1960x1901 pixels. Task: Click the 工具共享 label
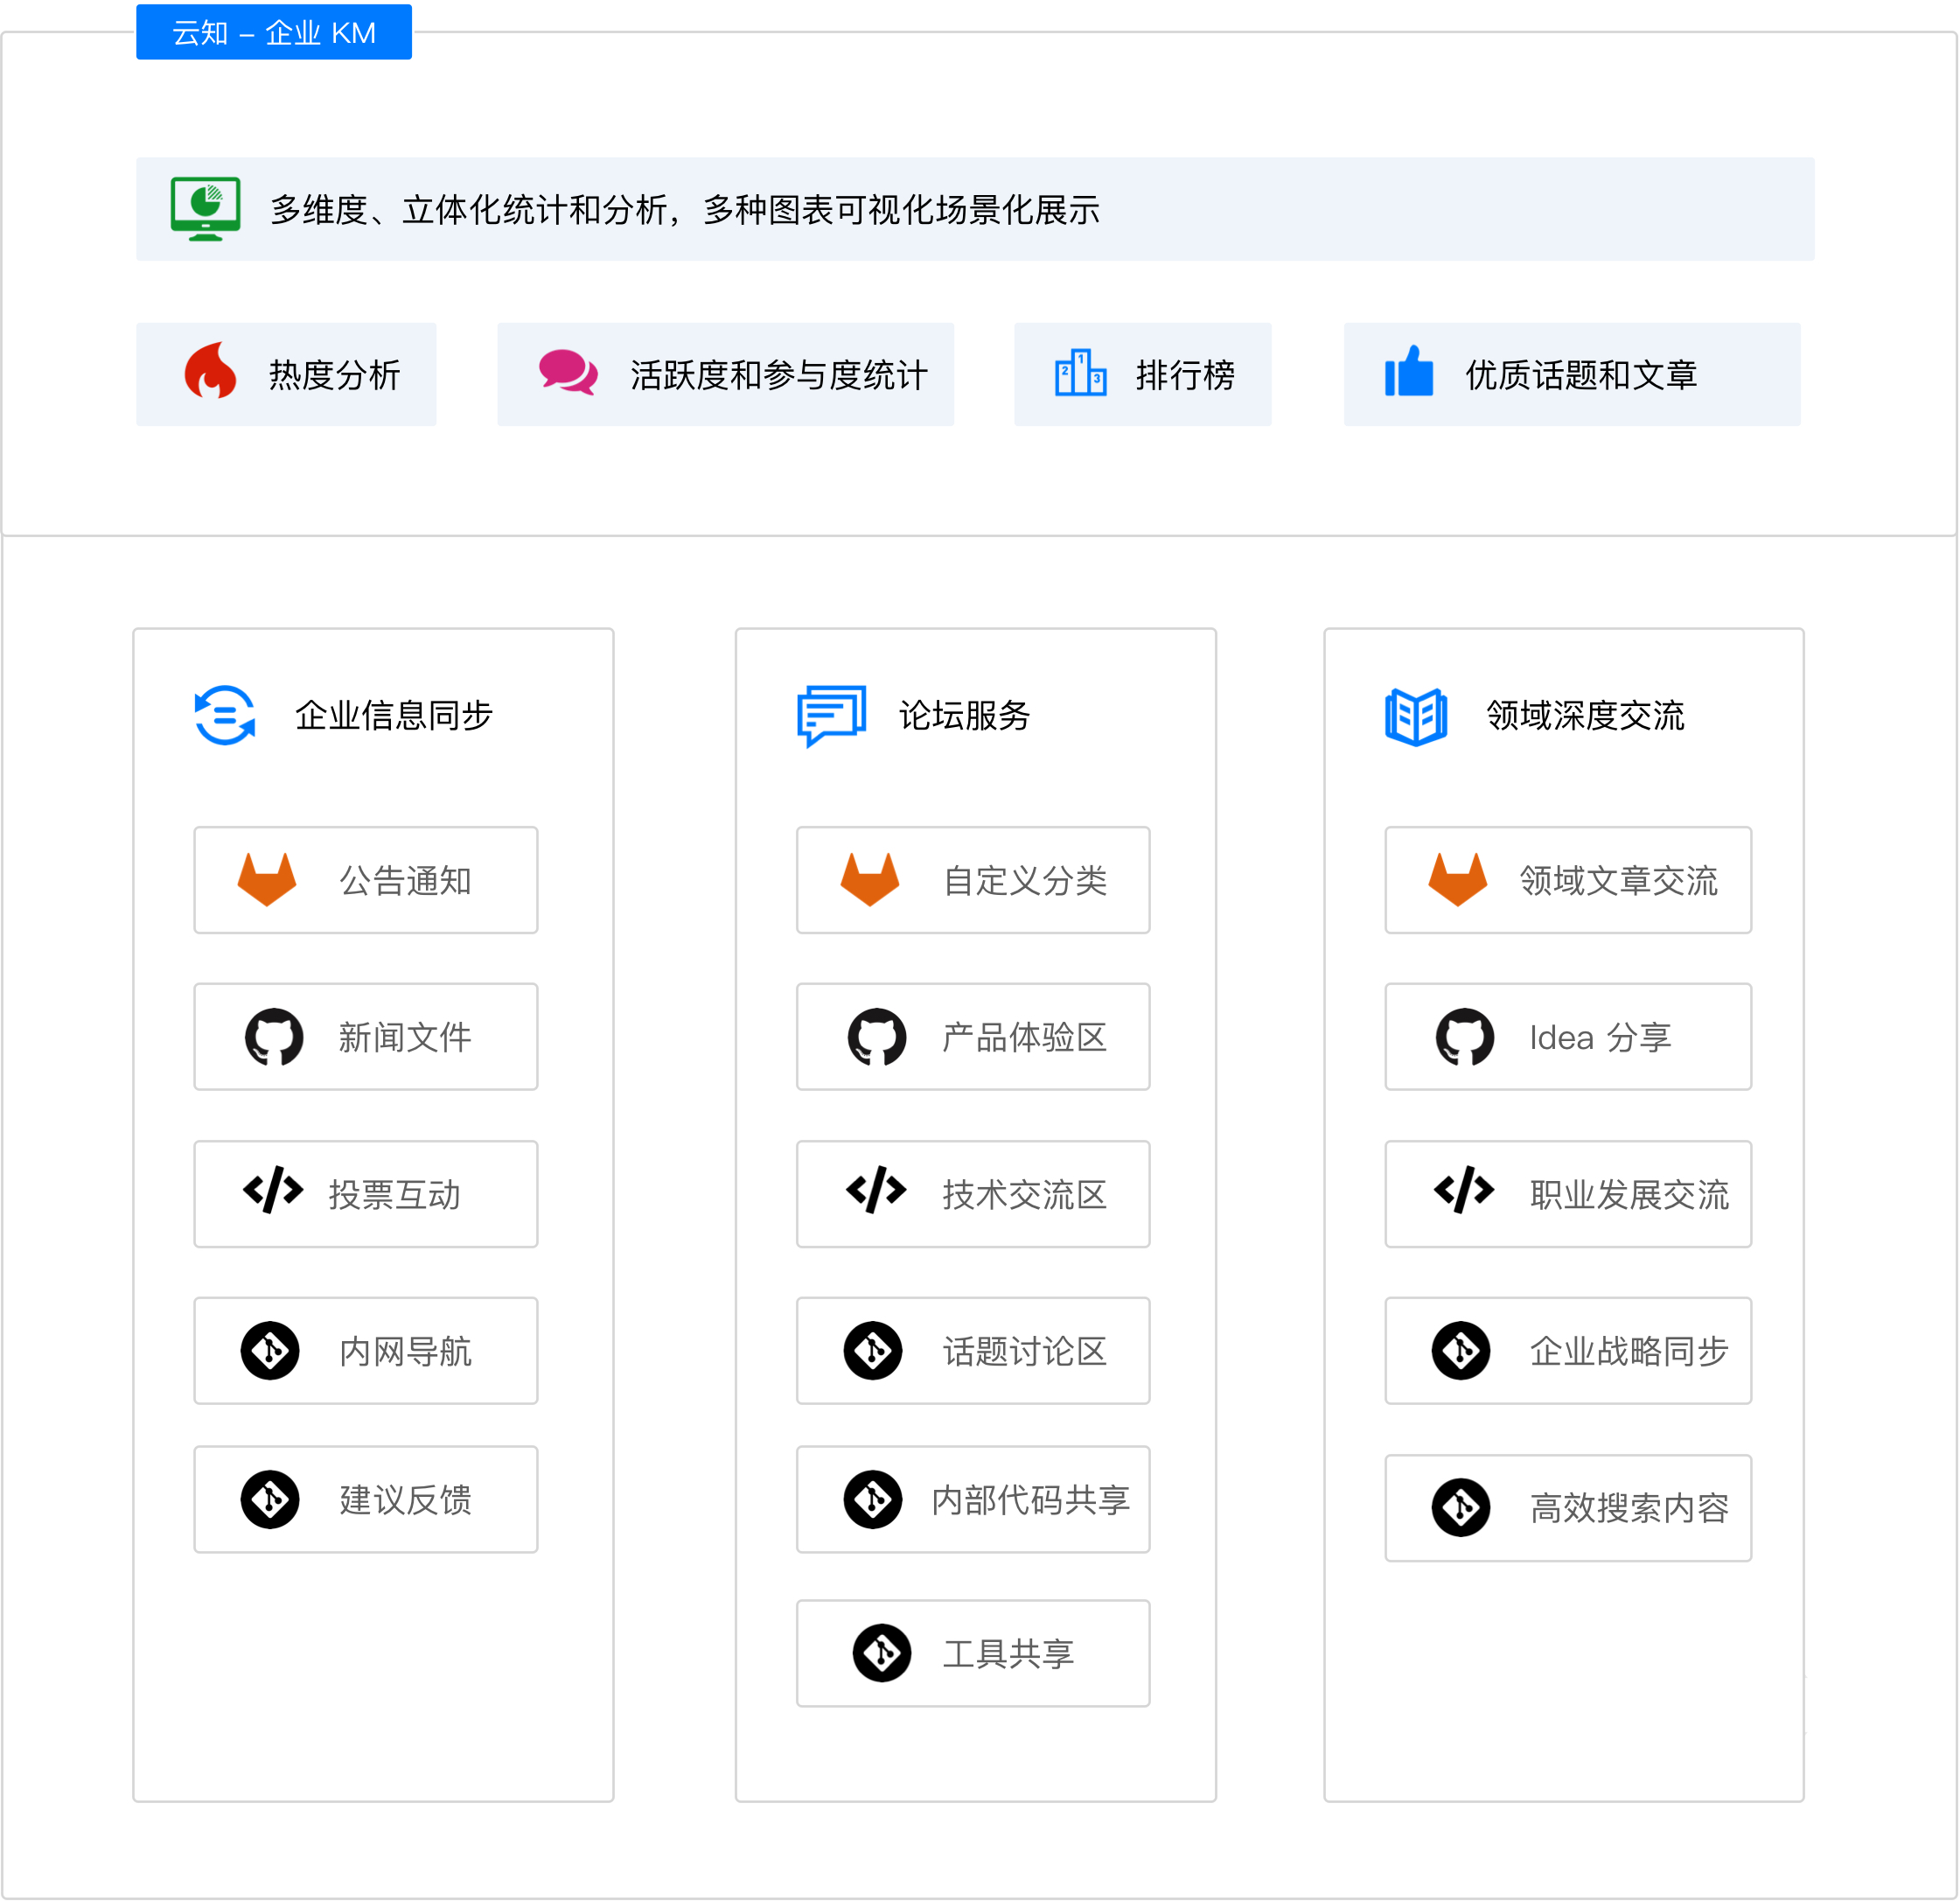pos(1008,1654)
